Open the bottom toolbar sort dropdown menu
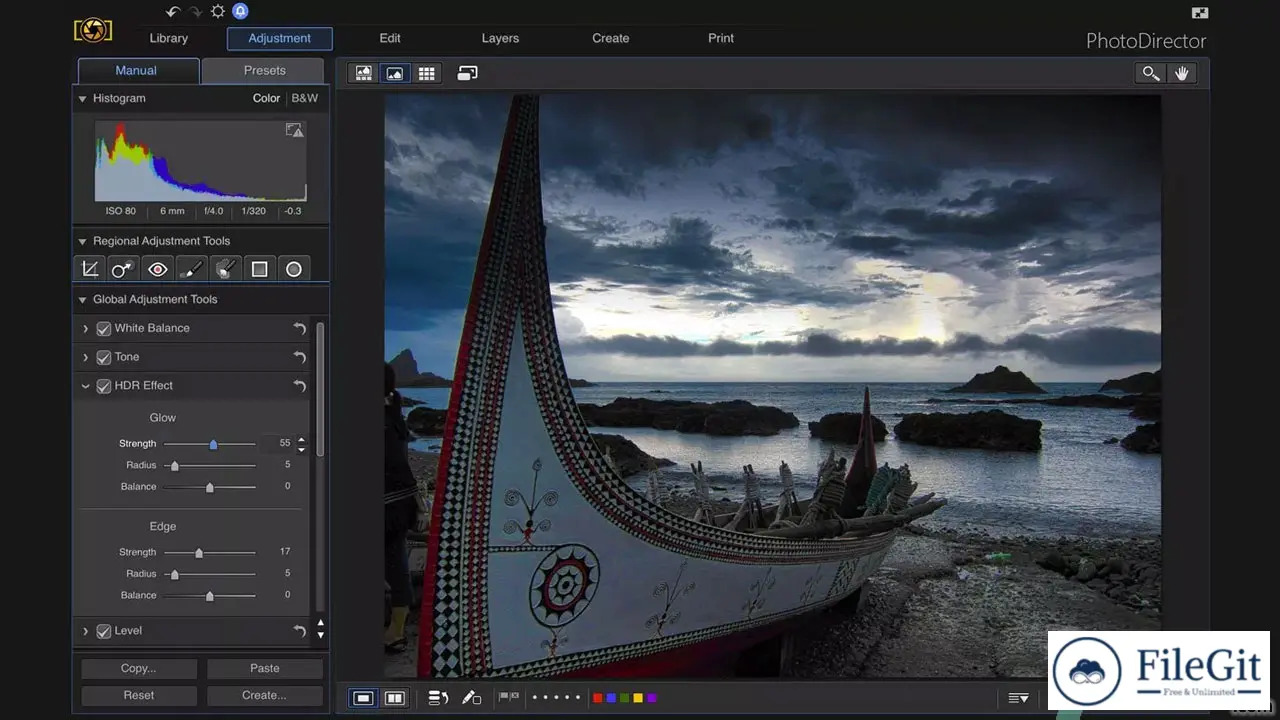 [x=1018, y=698]
